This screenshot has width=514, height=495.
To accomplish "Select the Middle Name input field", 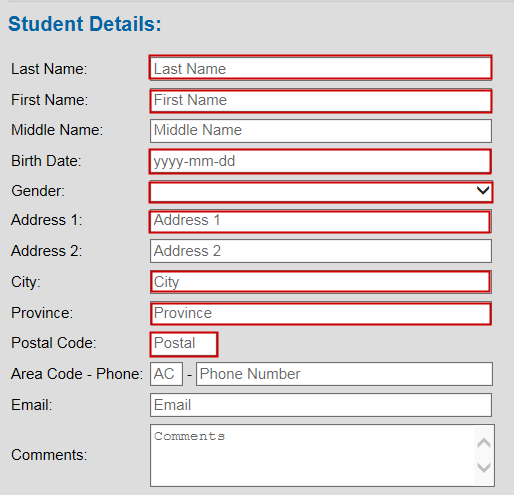I will click(x=320, y=131).
